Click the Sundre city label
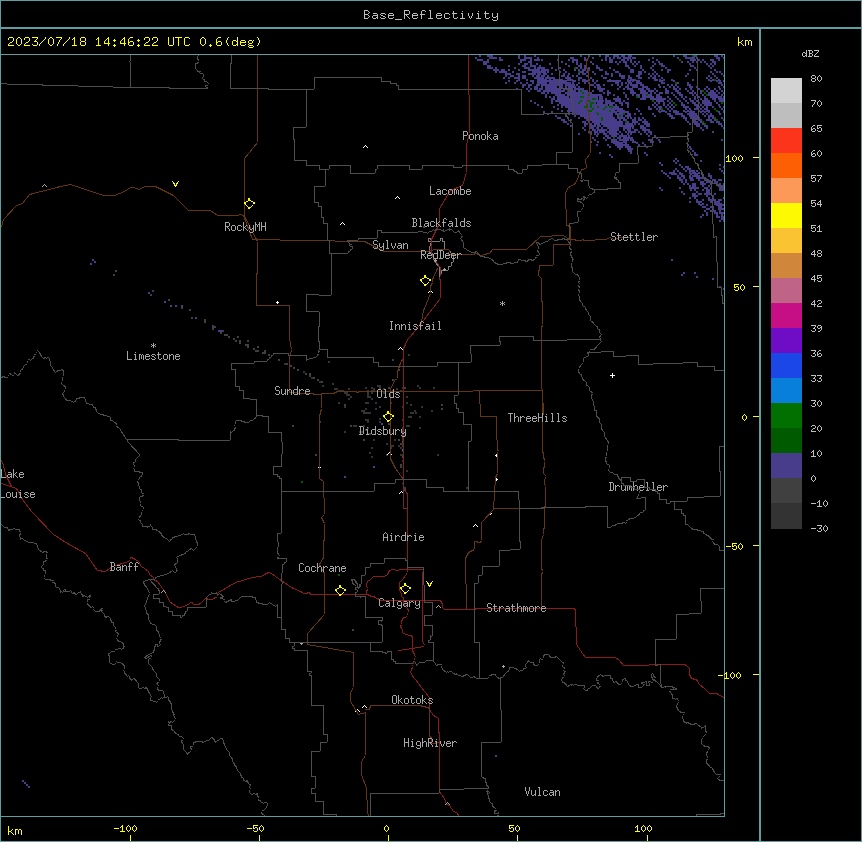Viewport: 862px width, 842px height. pyautogui.click(x=292, y=391)
